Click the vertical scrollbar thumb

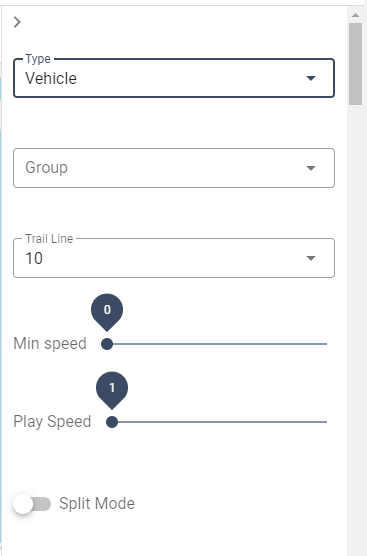point(355,64)
